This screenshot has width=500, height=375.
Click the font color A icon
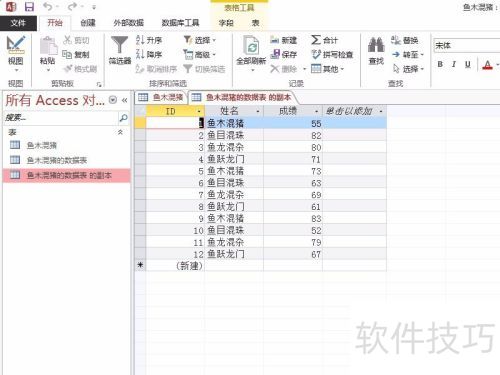(x=488, y=65)
